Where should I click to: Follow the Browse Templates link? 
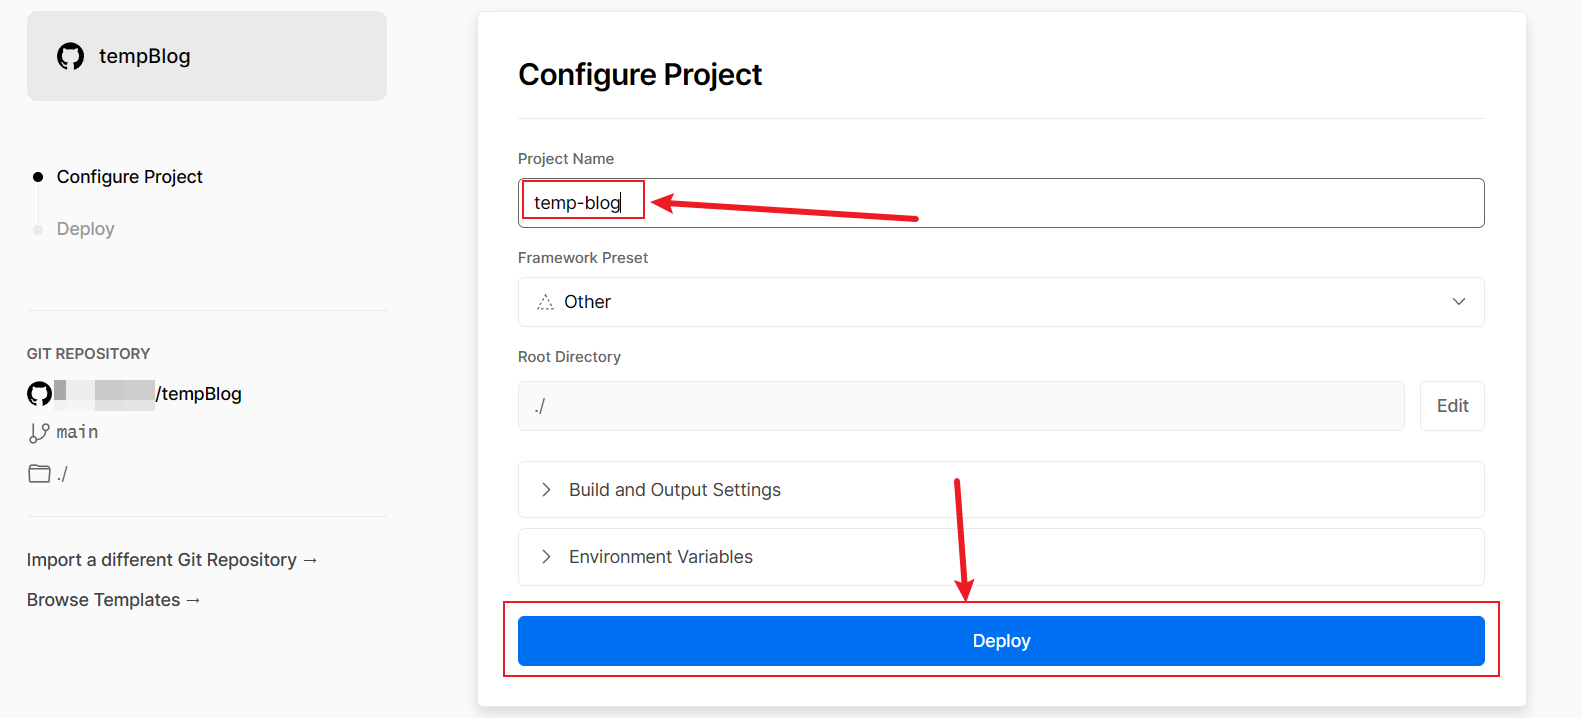pyautogui.click(x=113, y=600)
